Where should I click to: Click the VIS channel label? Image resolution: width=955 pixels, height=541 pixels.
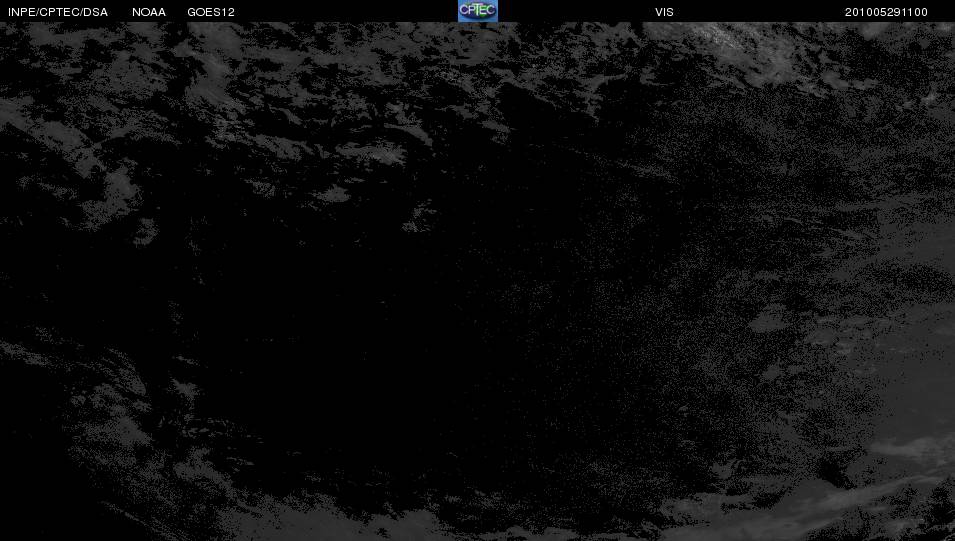(664, 12)
